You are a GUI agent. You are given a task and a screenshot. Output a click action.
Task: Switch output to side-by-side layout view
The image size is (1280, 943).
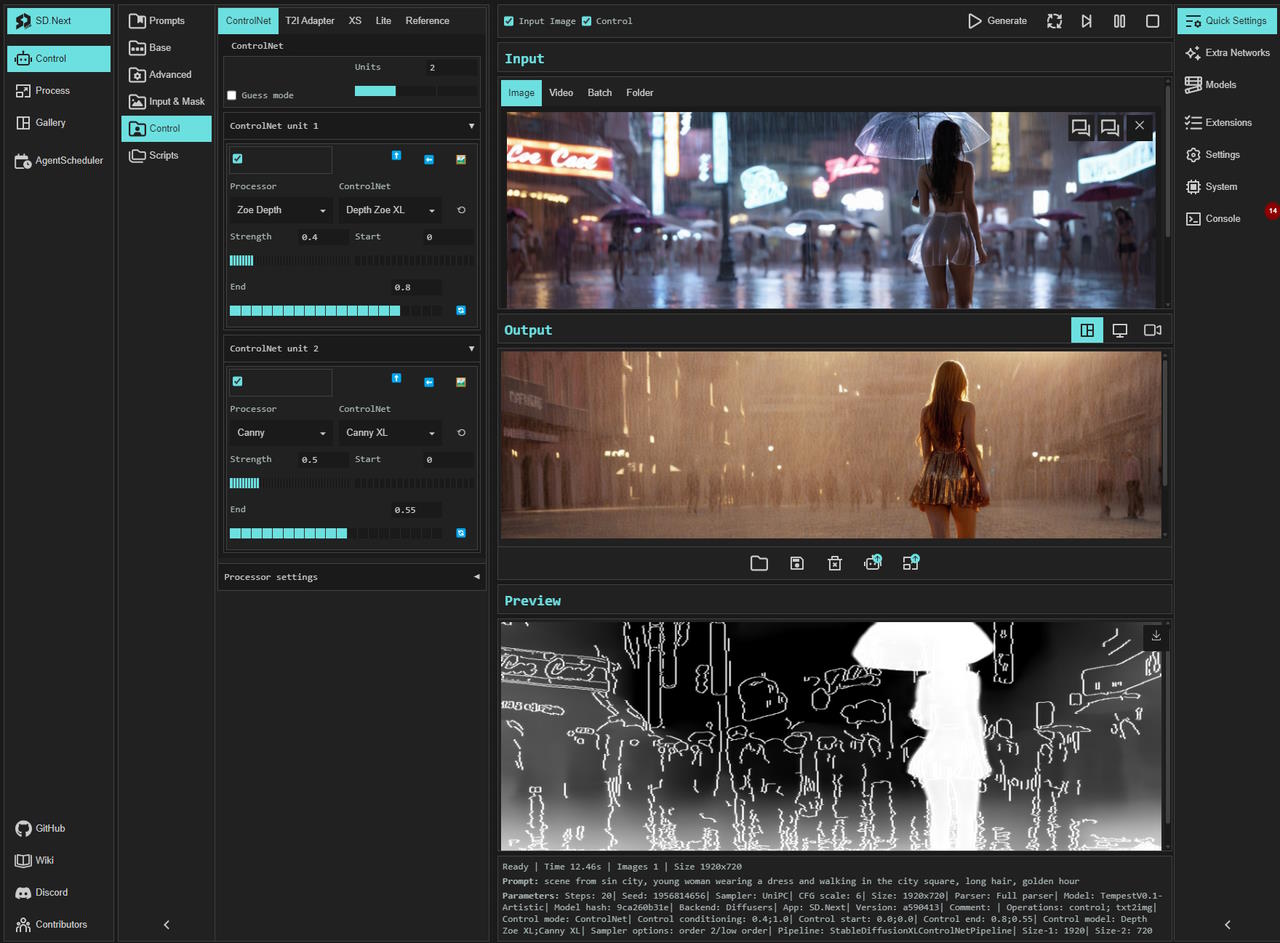[x=1087, y=330]
